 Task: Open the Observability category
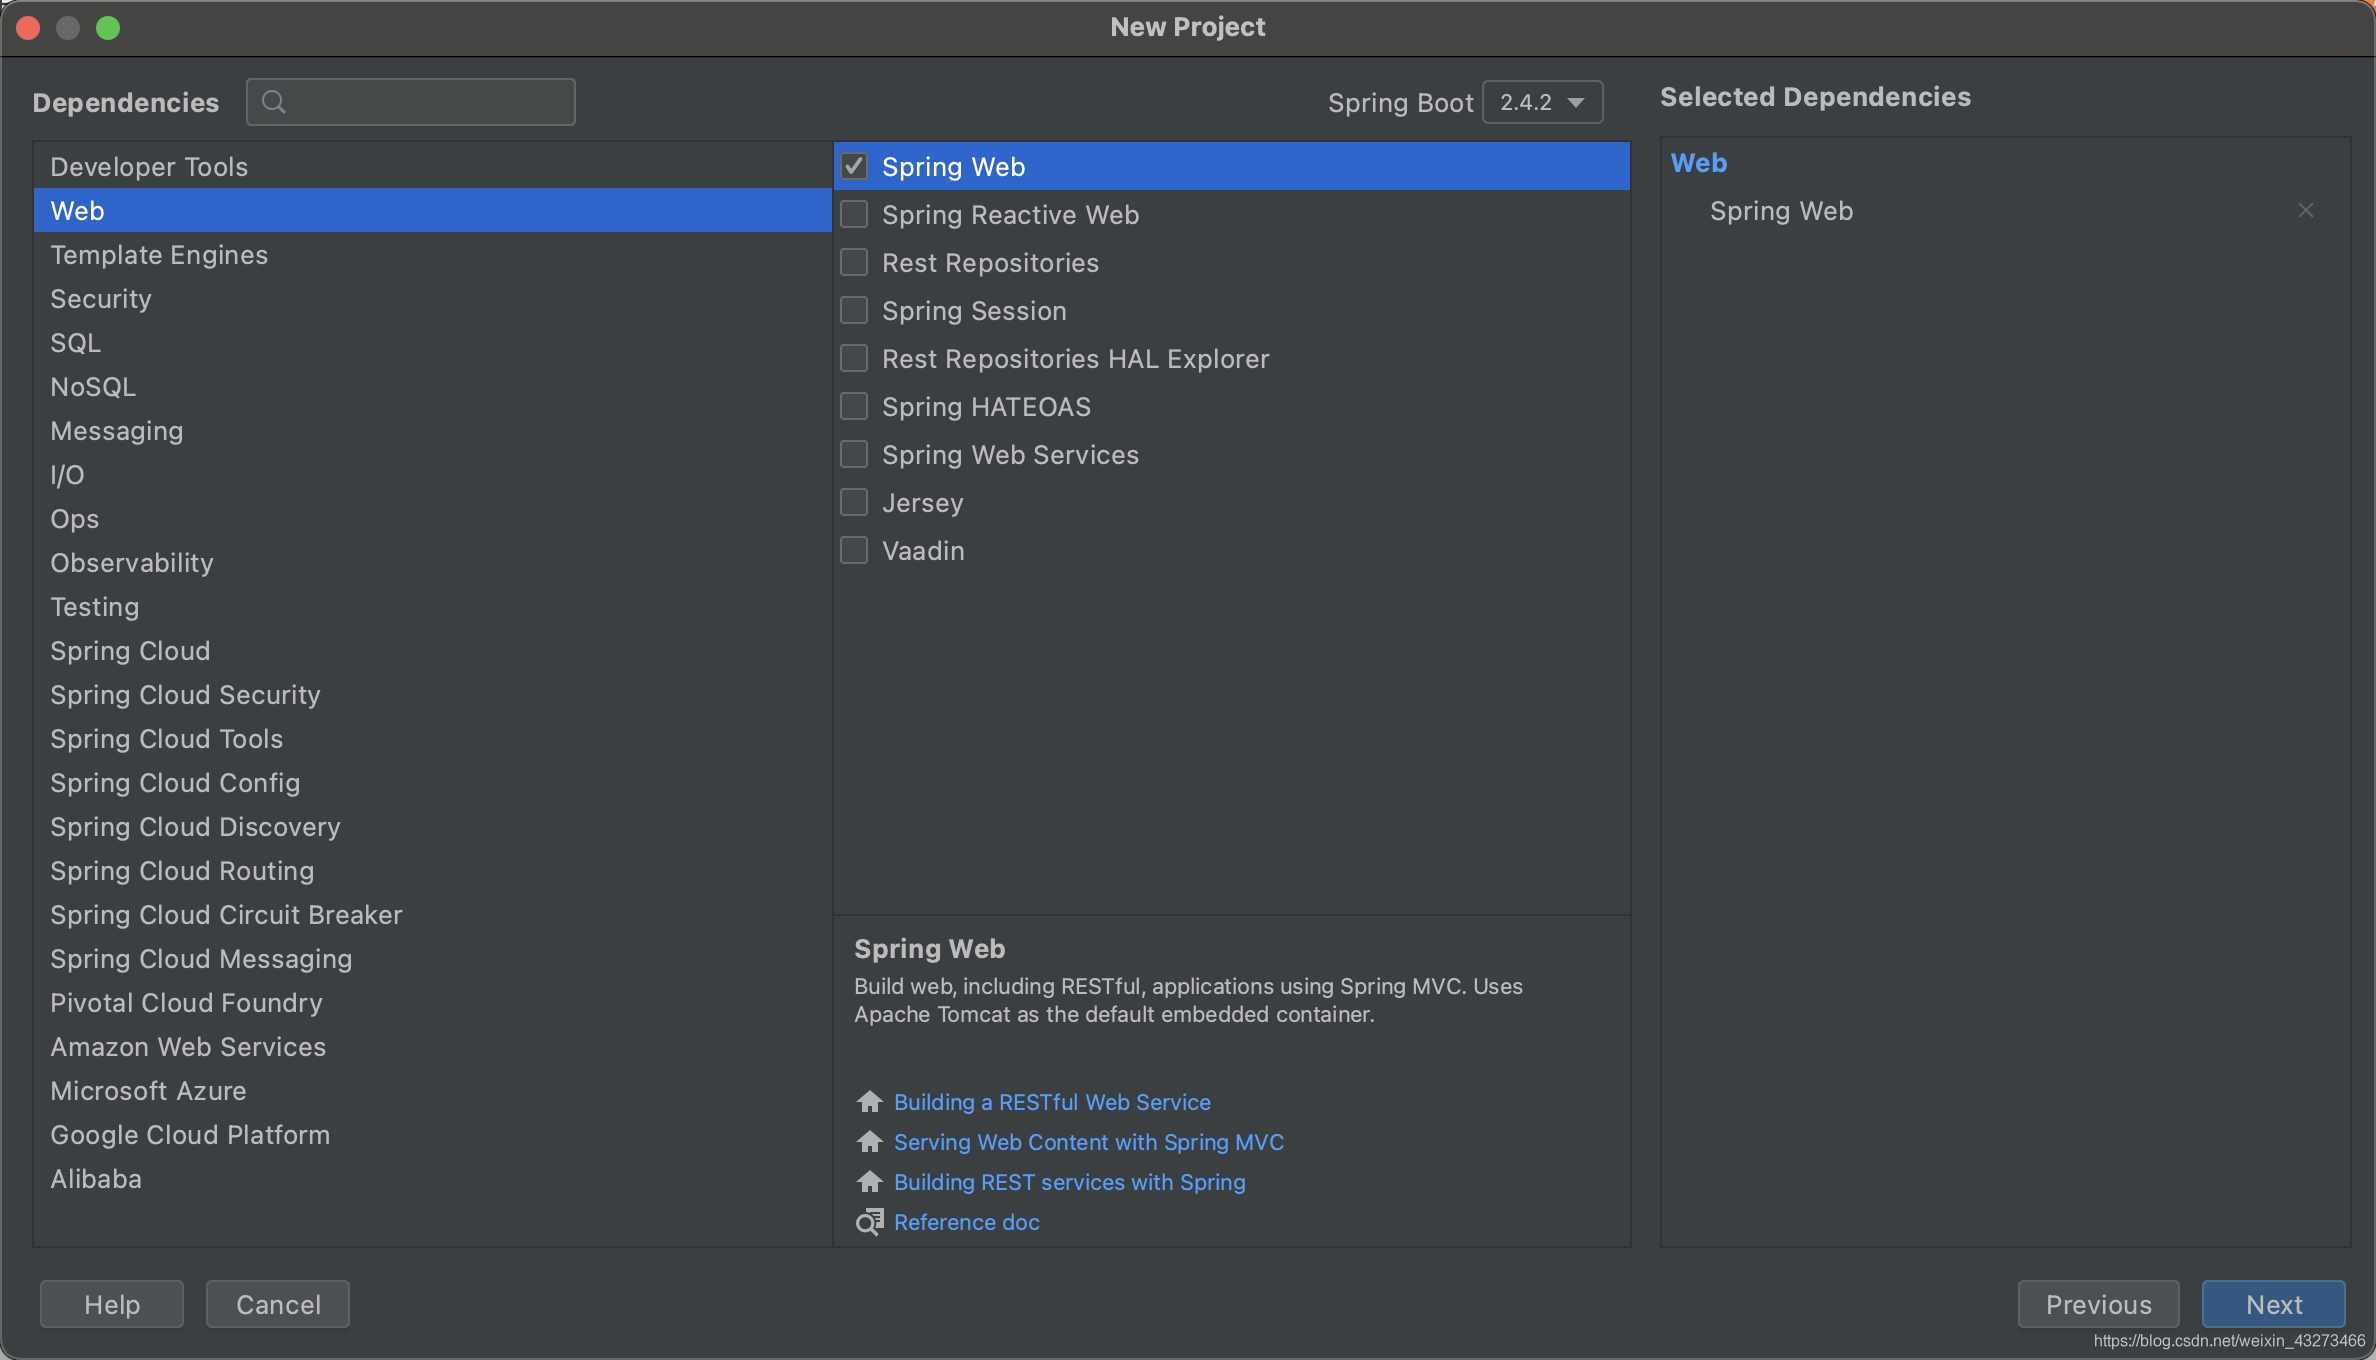point(432,562)
